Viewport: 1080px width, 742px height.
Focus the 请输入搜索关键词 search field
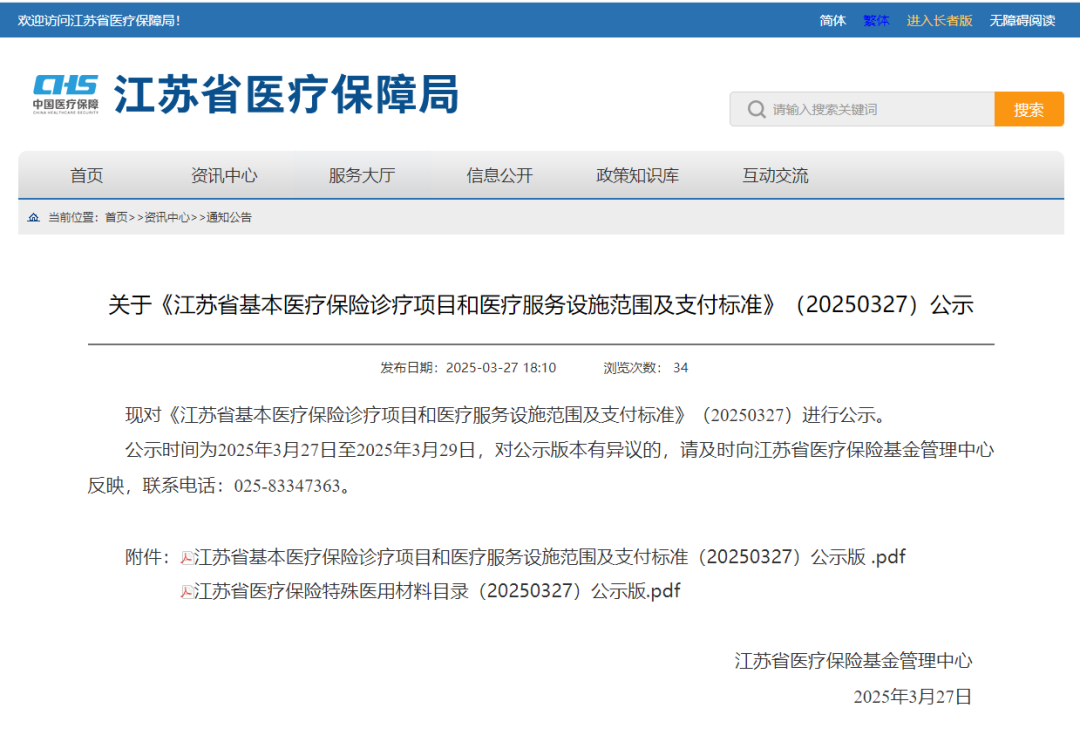point(862,110)
